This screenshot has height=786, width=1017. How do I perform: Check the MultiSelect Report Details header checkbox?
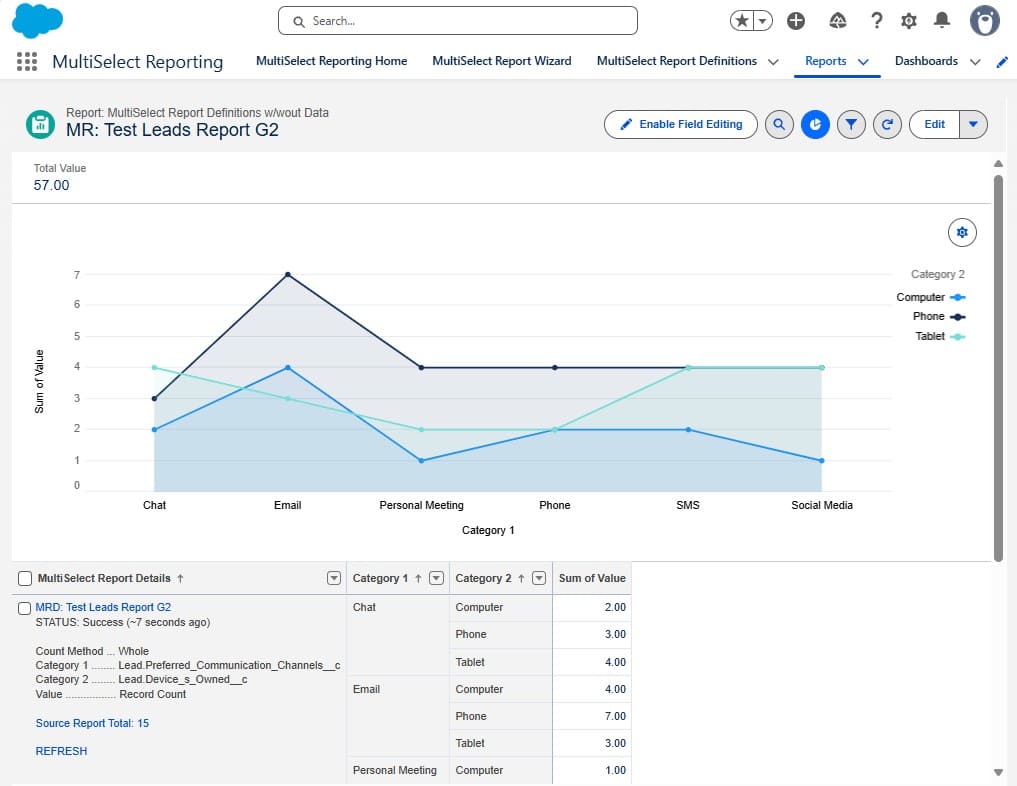[24, 577]
